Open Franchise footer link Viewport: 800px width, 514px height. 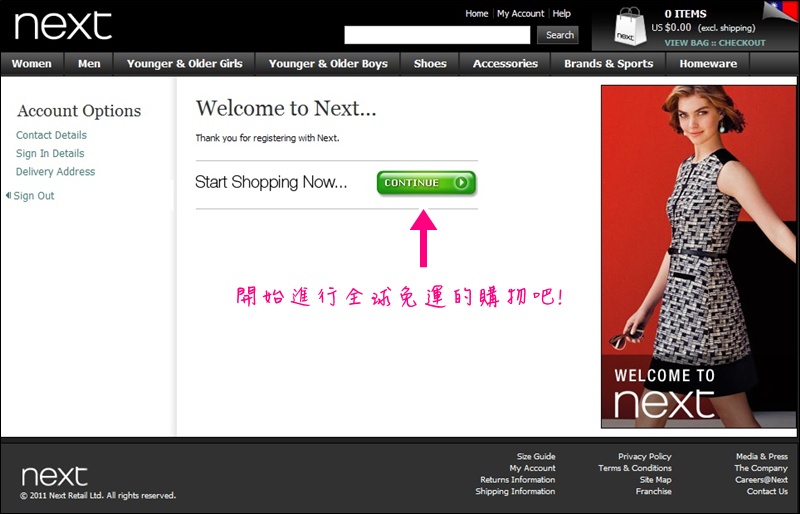(x=654, y=492)
